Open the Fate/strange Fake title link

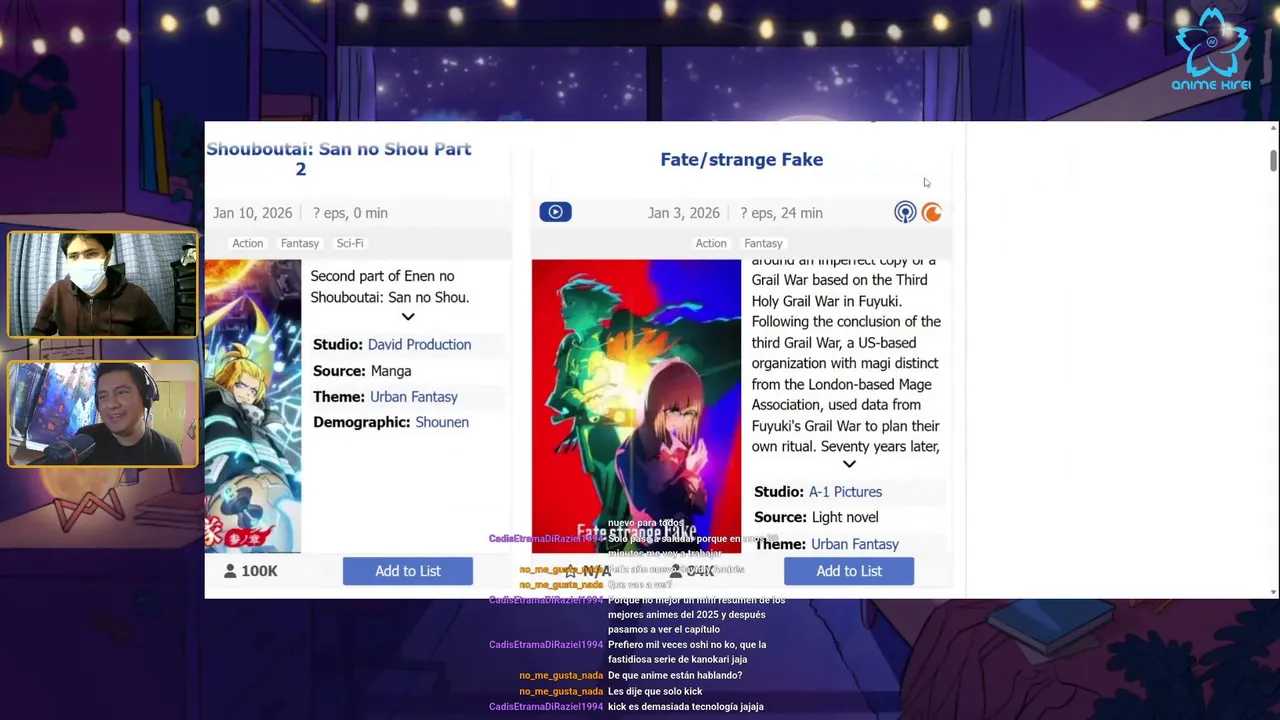tap(742, 159)
